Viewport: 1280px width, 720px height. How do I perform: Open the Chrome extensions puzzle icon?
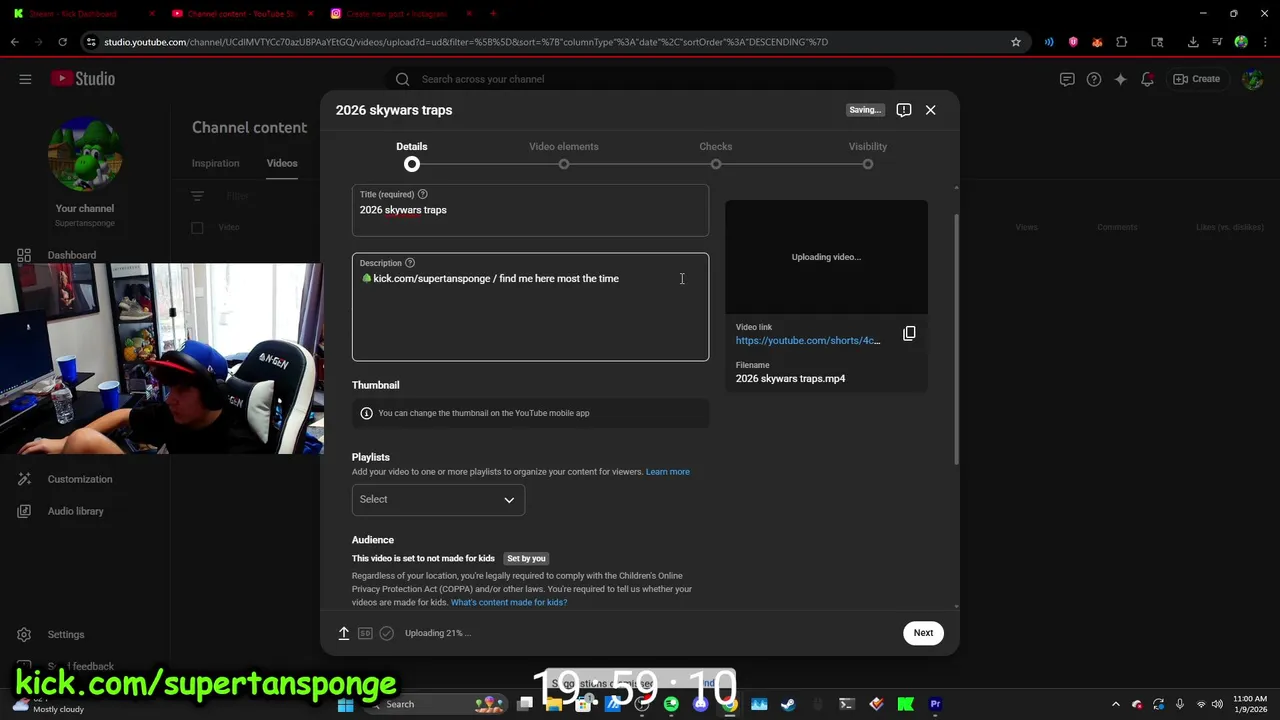1121,42
